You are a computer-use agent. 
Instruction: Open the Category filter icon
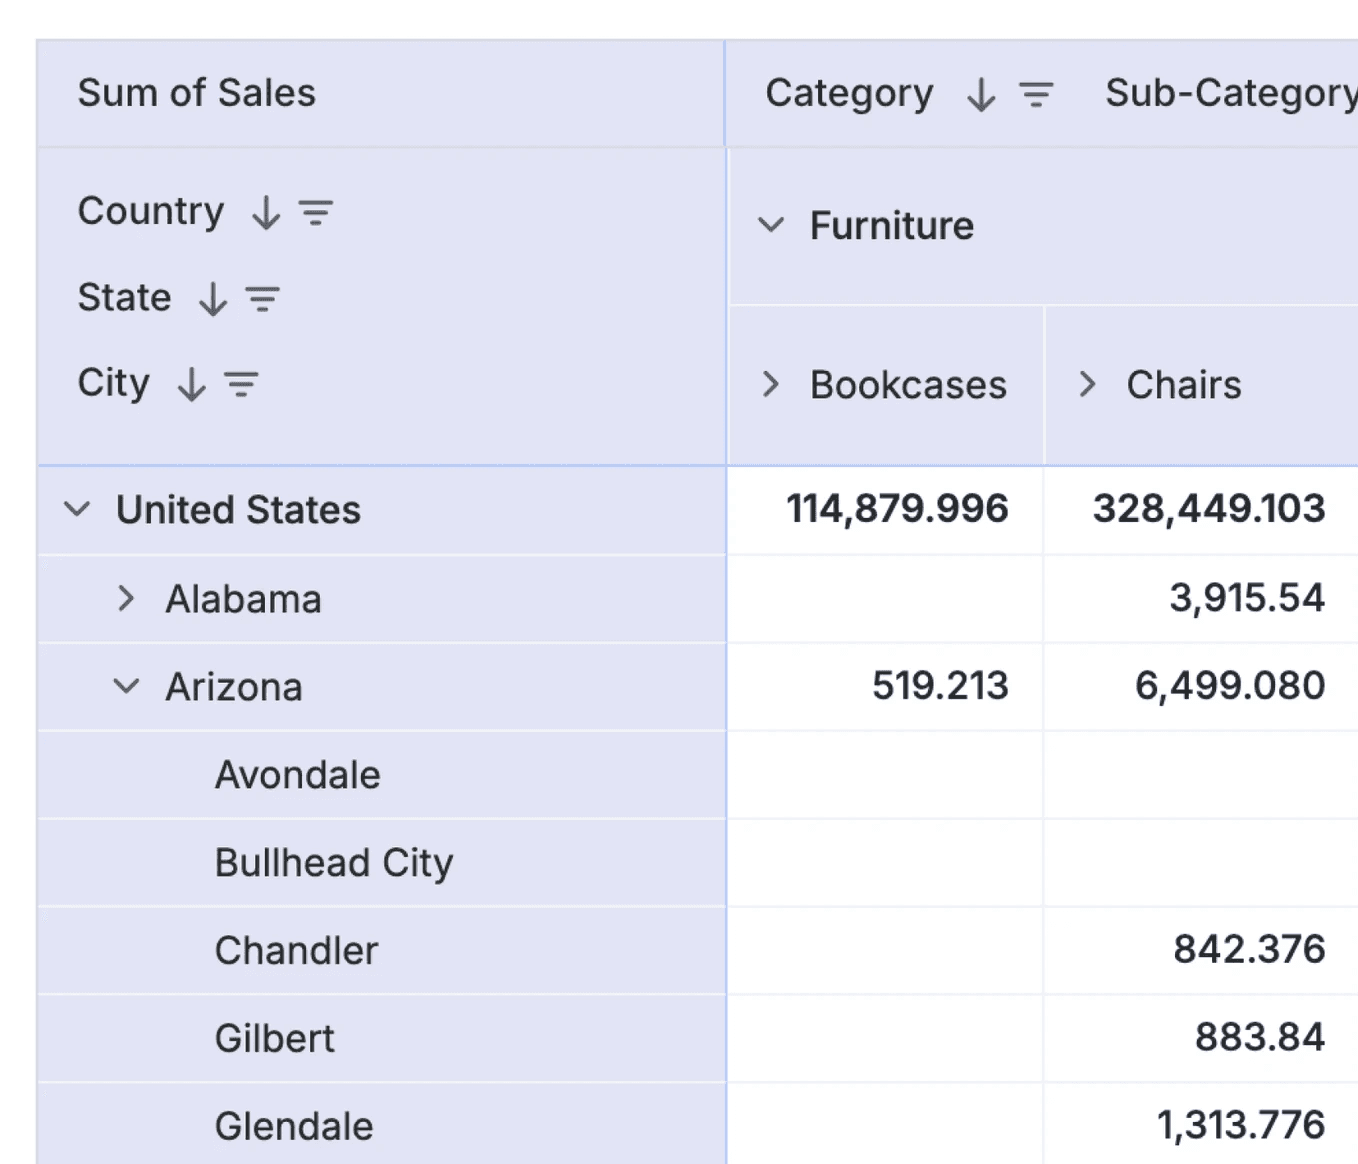tap(1036, 95)
